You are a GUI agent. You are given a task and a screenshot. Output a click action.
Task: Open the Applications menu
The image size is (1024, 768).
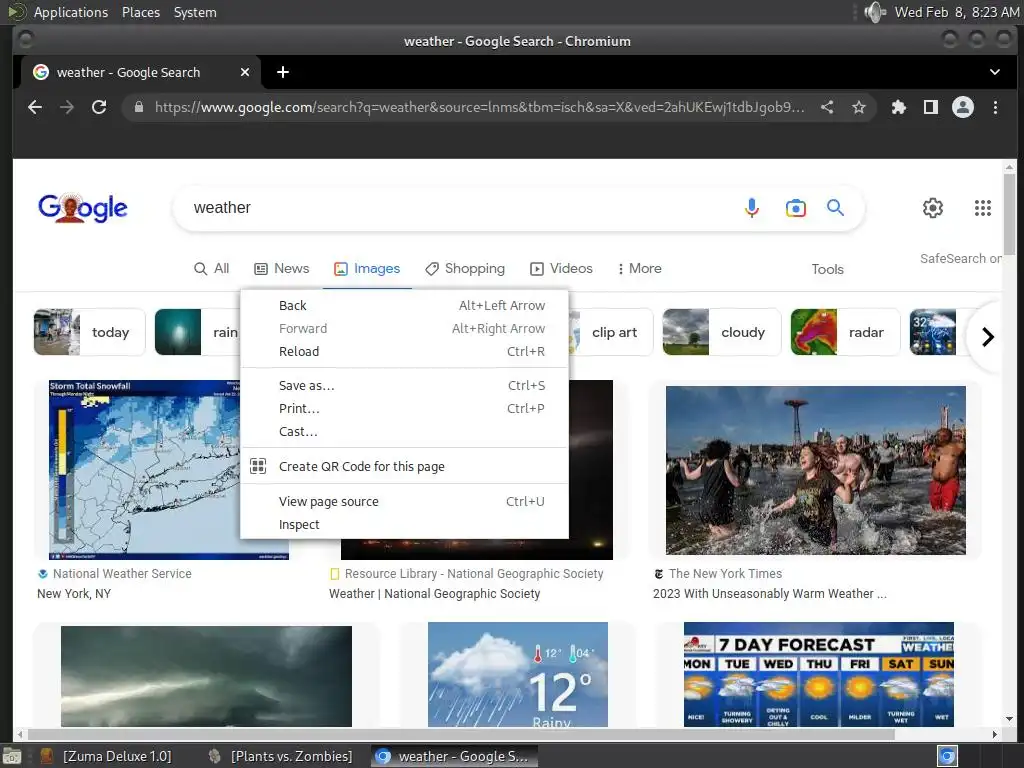point(71,12)
